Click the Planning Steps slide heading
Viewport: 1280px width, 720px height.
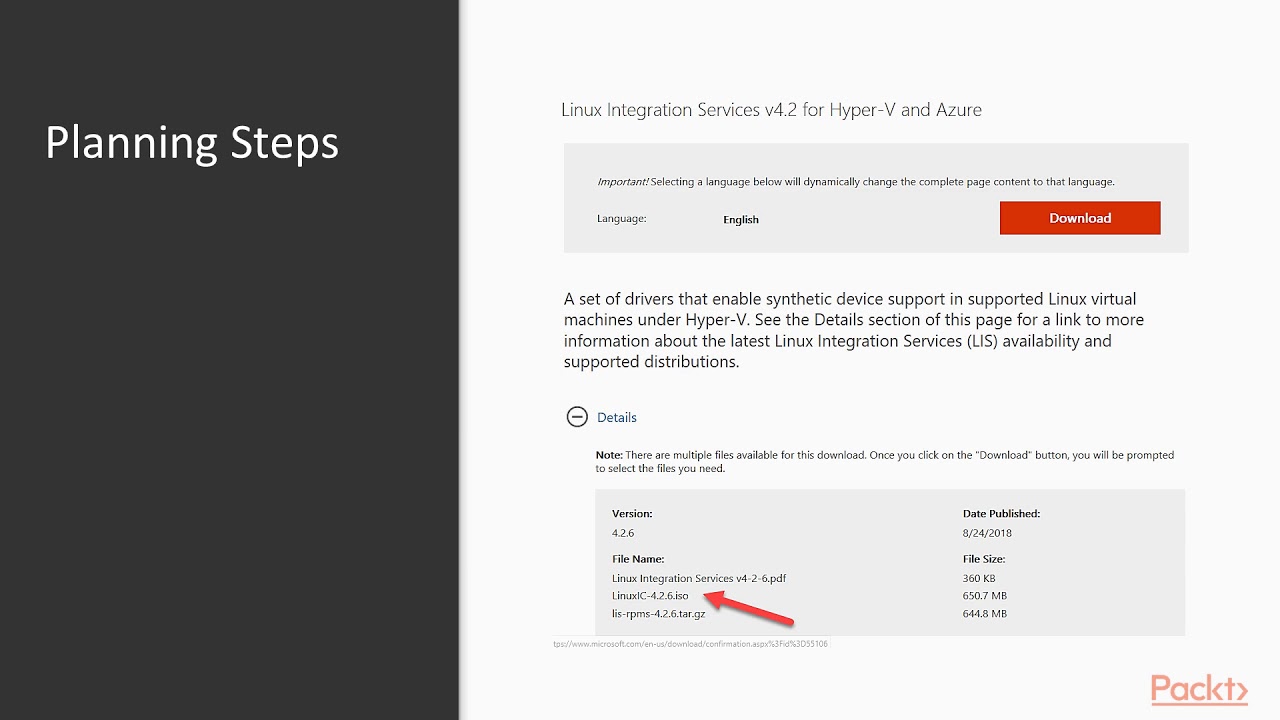tap(192, 143)
